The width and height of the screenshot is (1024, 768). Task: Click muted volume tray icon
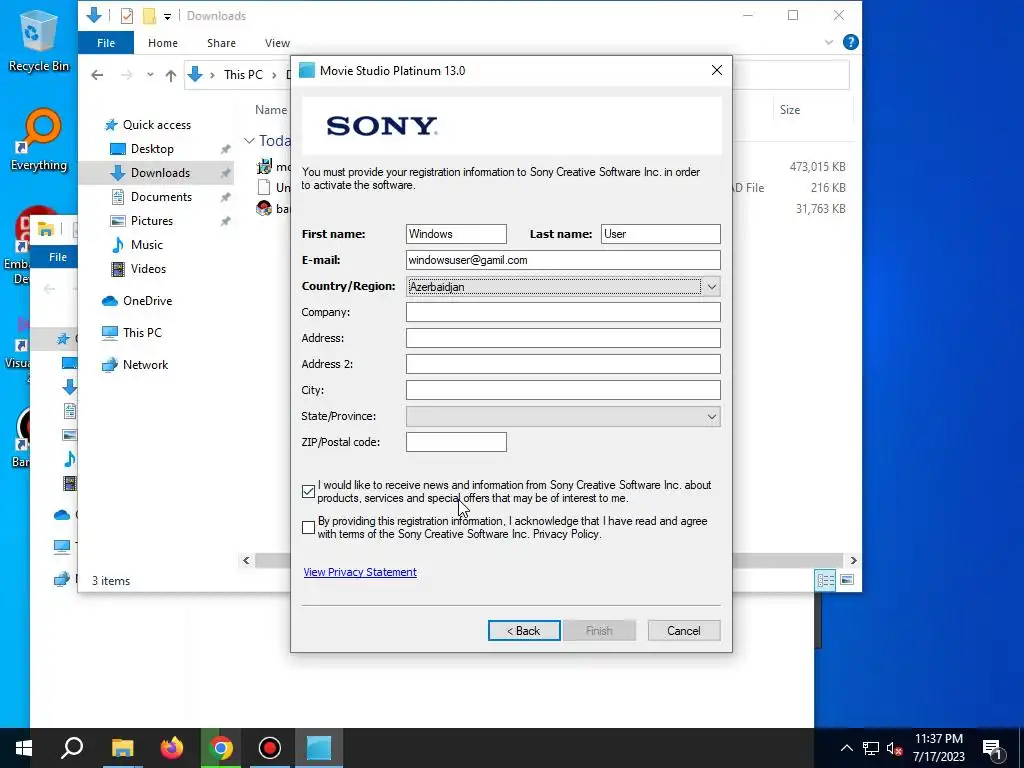[x=894, y=748]
